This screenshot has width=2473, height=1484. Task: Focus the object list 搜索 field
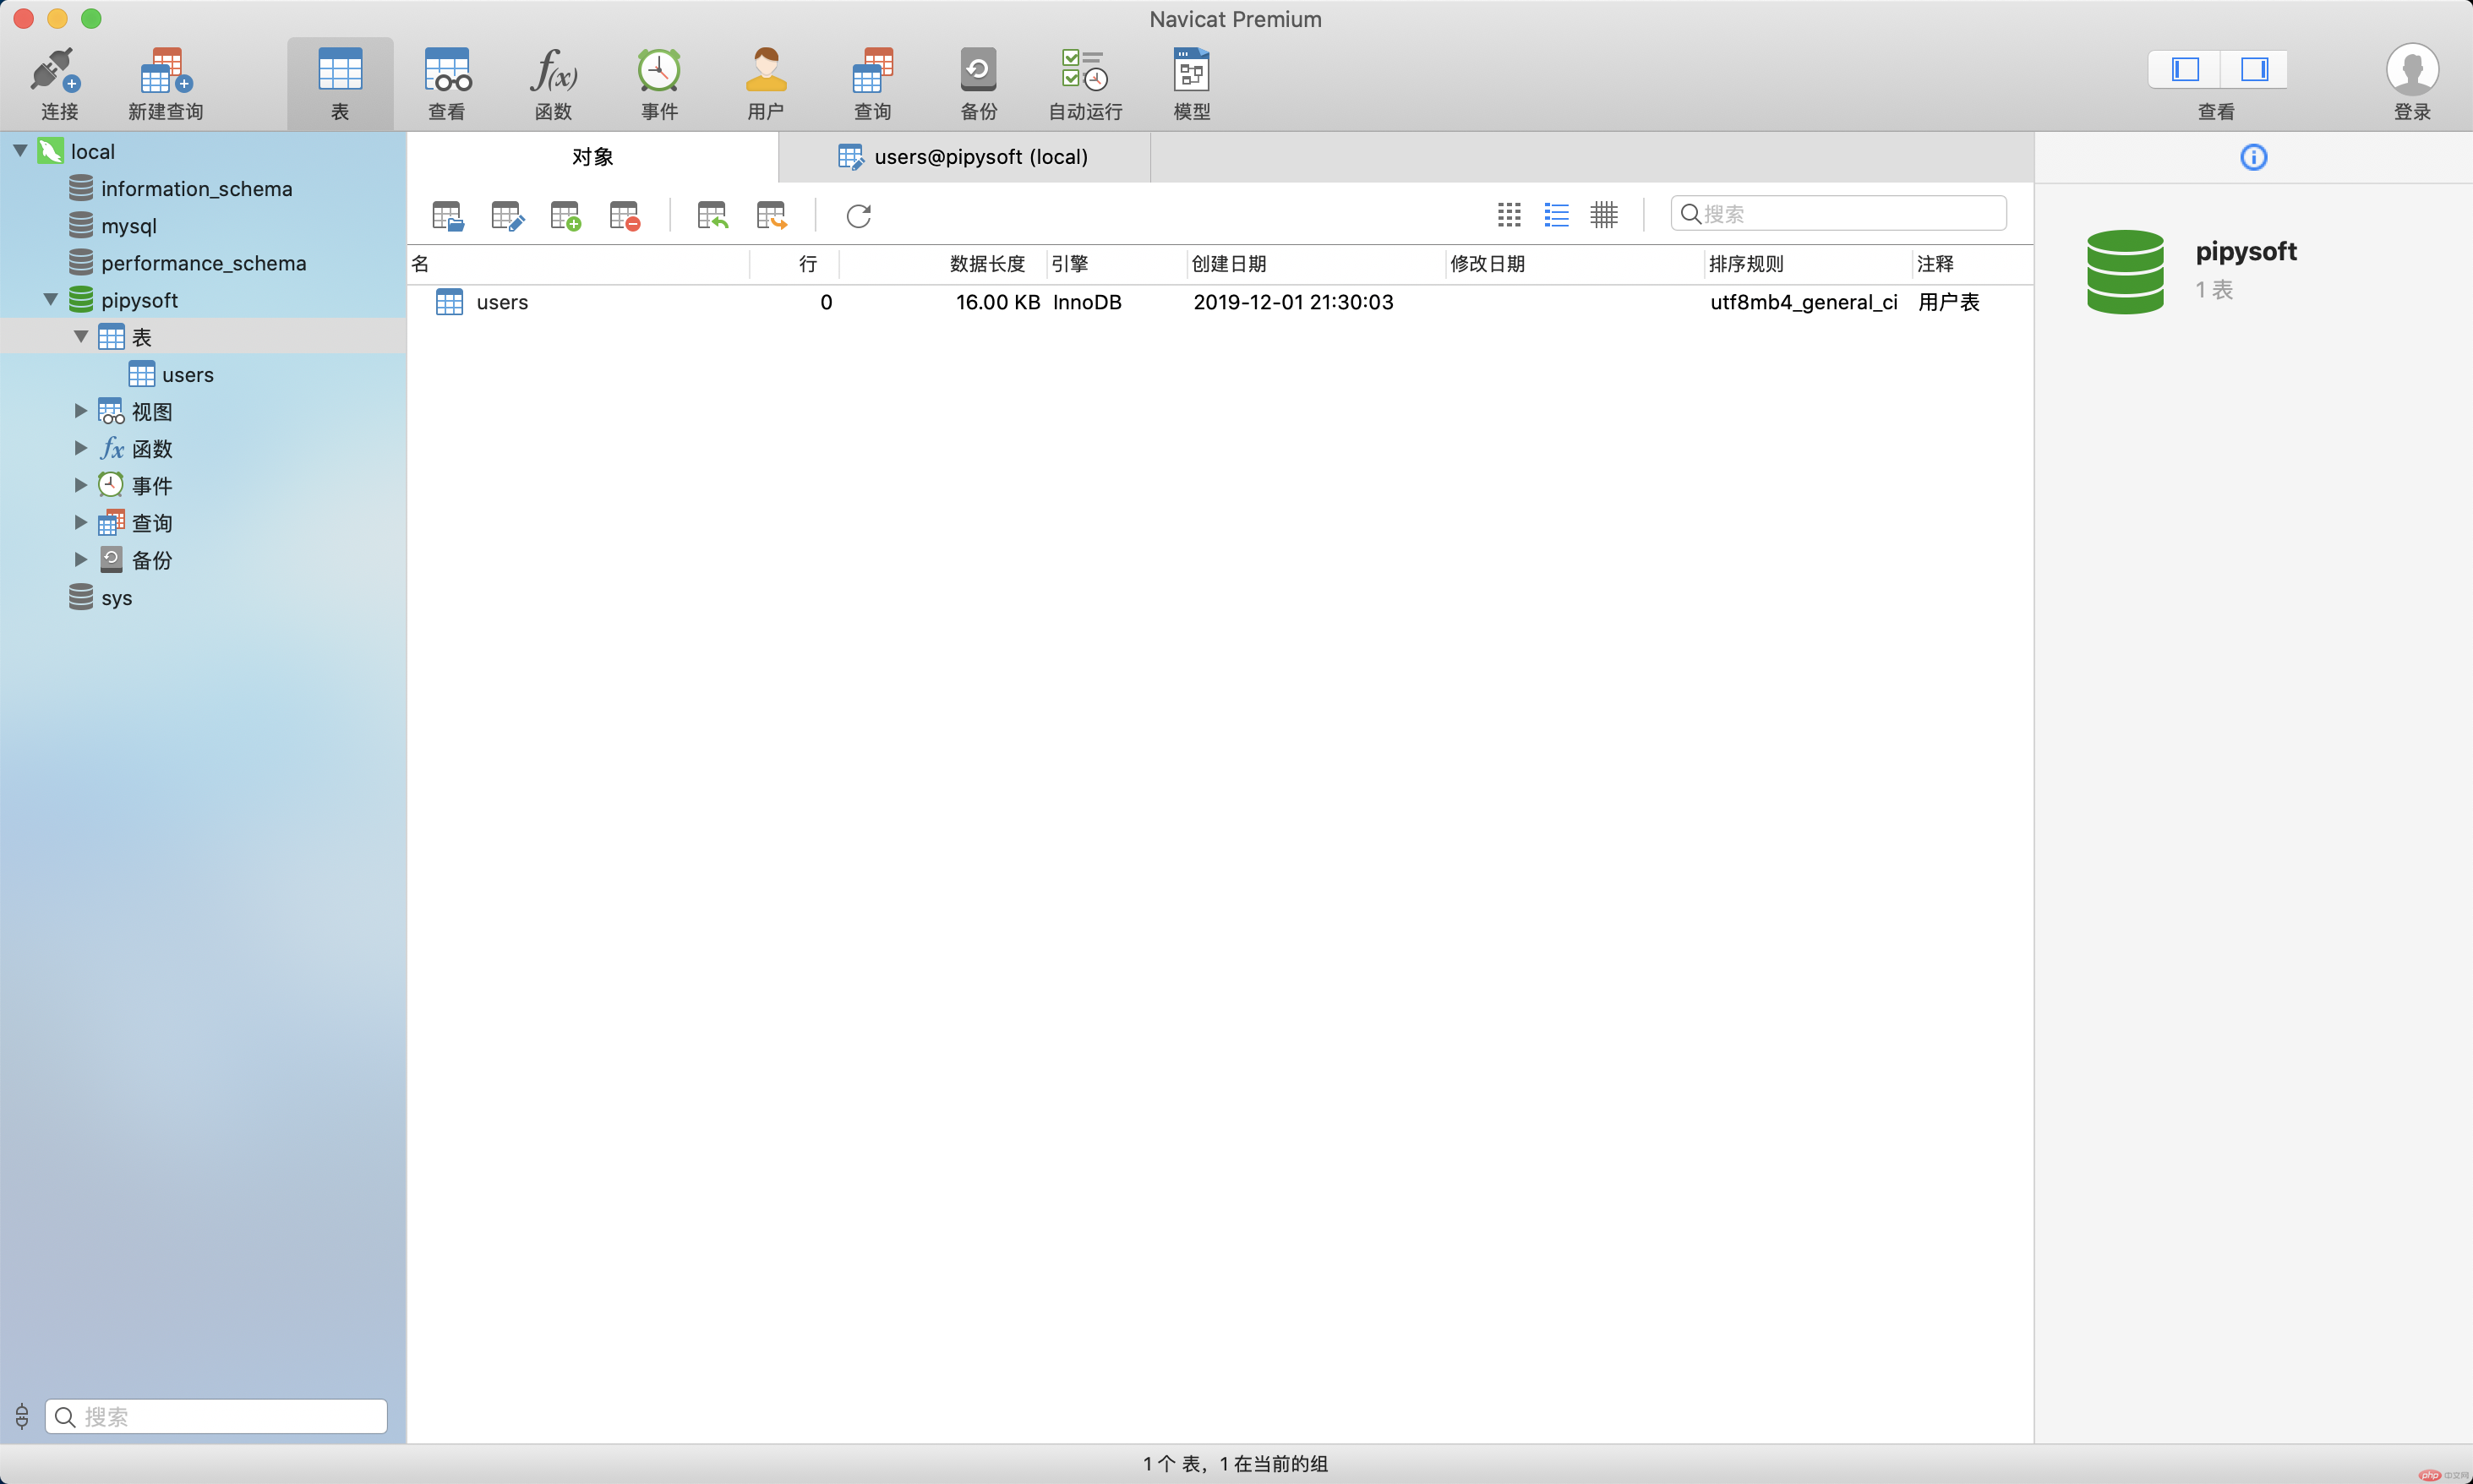[x=1838, y=214]
